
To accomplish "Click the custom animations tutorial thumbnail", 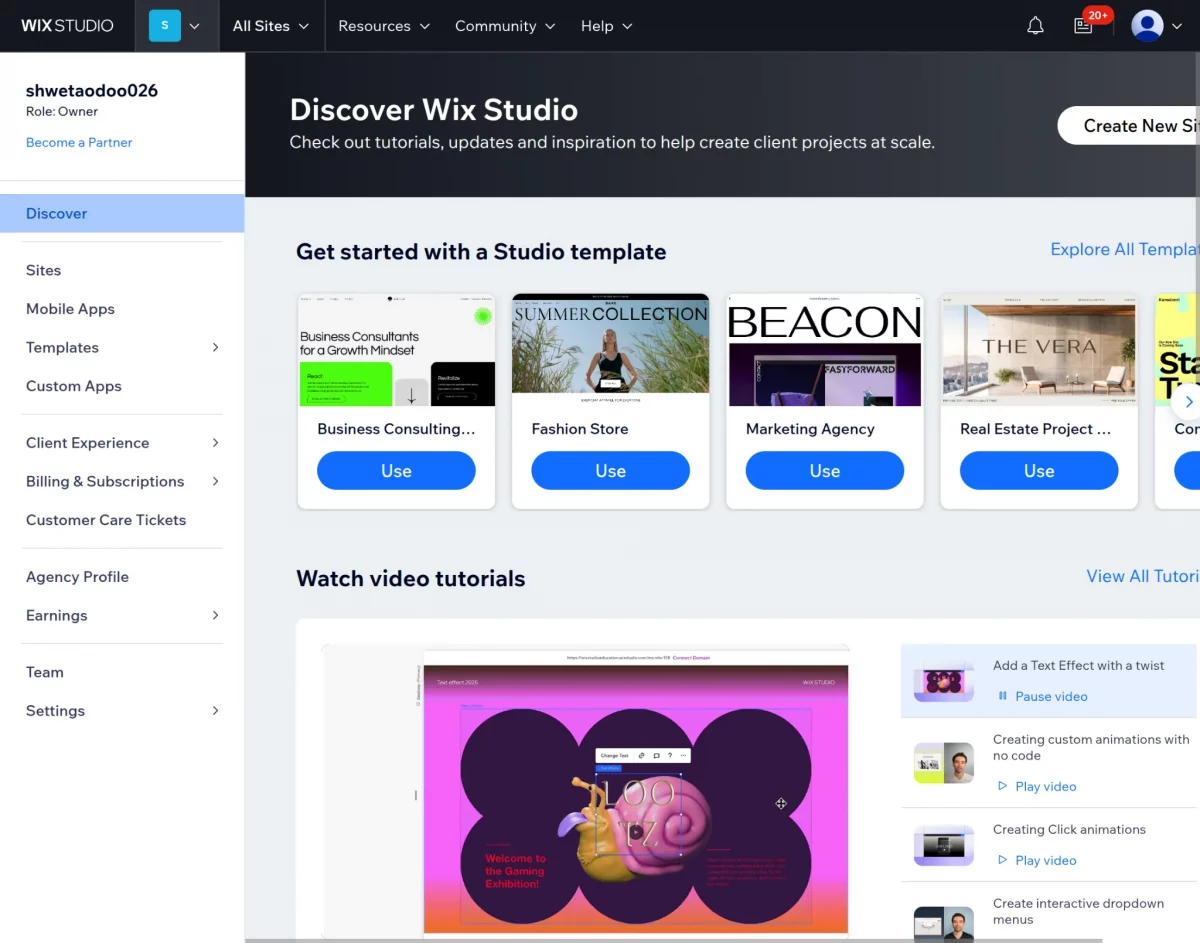I will click(944, 763).
